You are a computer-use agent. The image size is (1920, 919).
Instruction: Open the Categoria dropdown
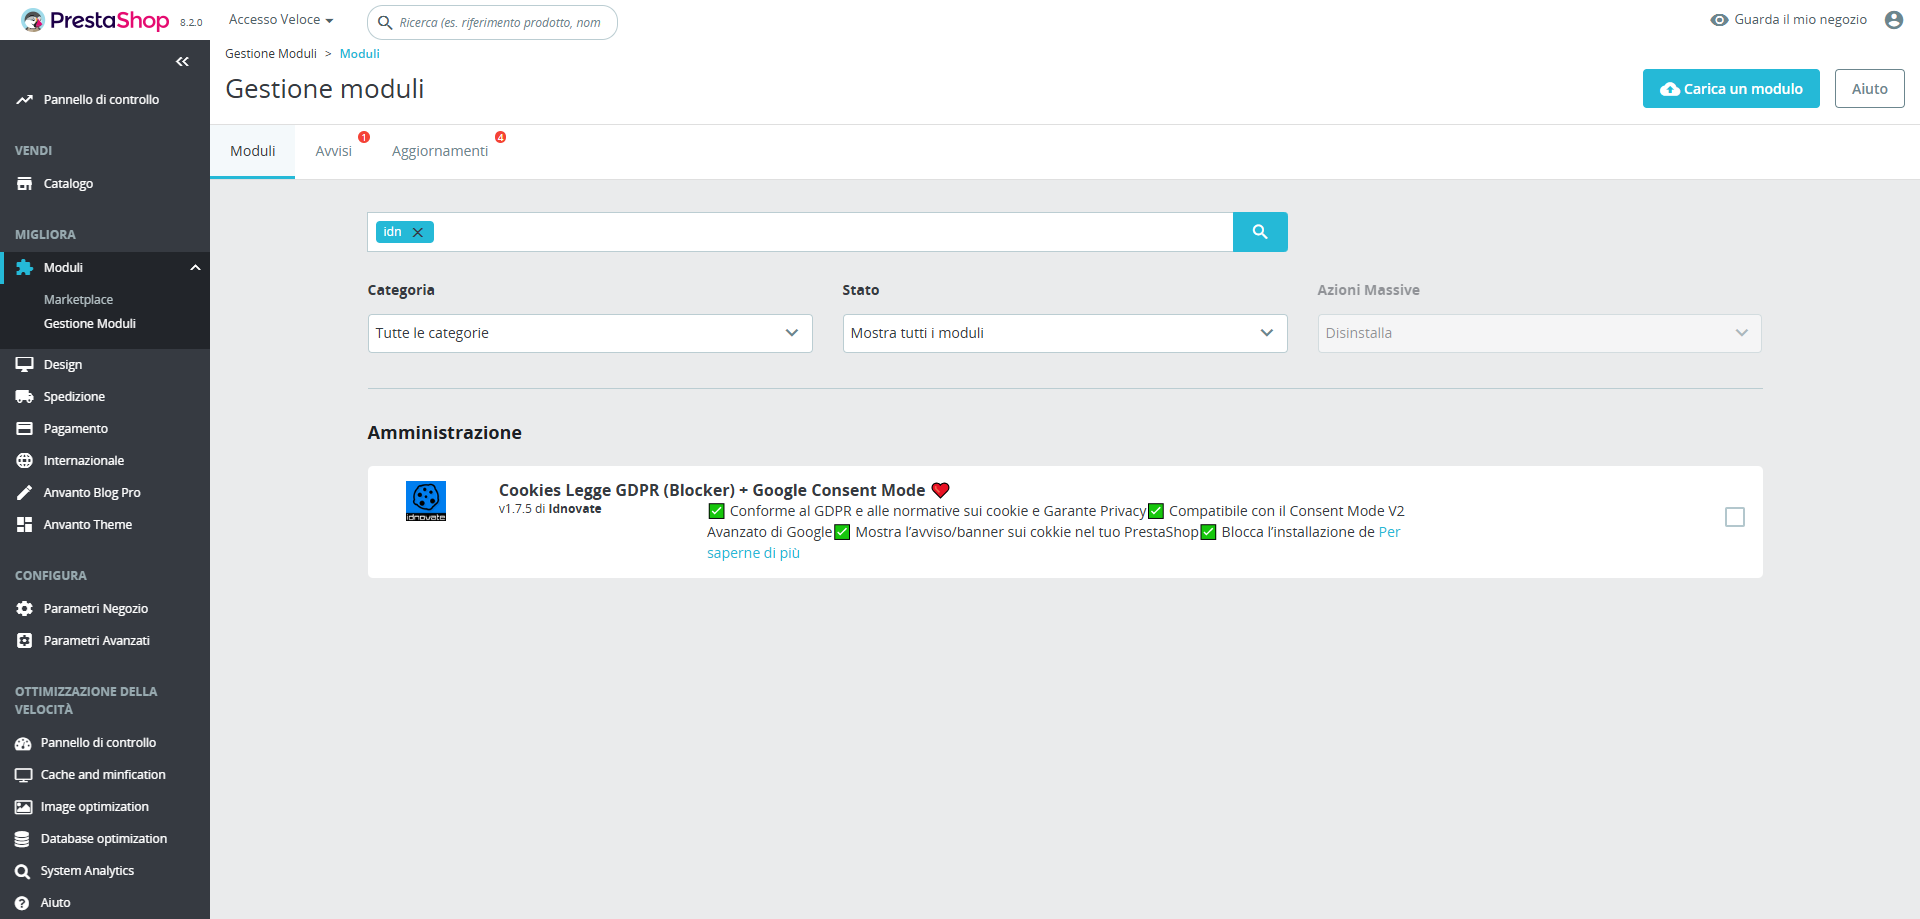(x=590, y=333)
